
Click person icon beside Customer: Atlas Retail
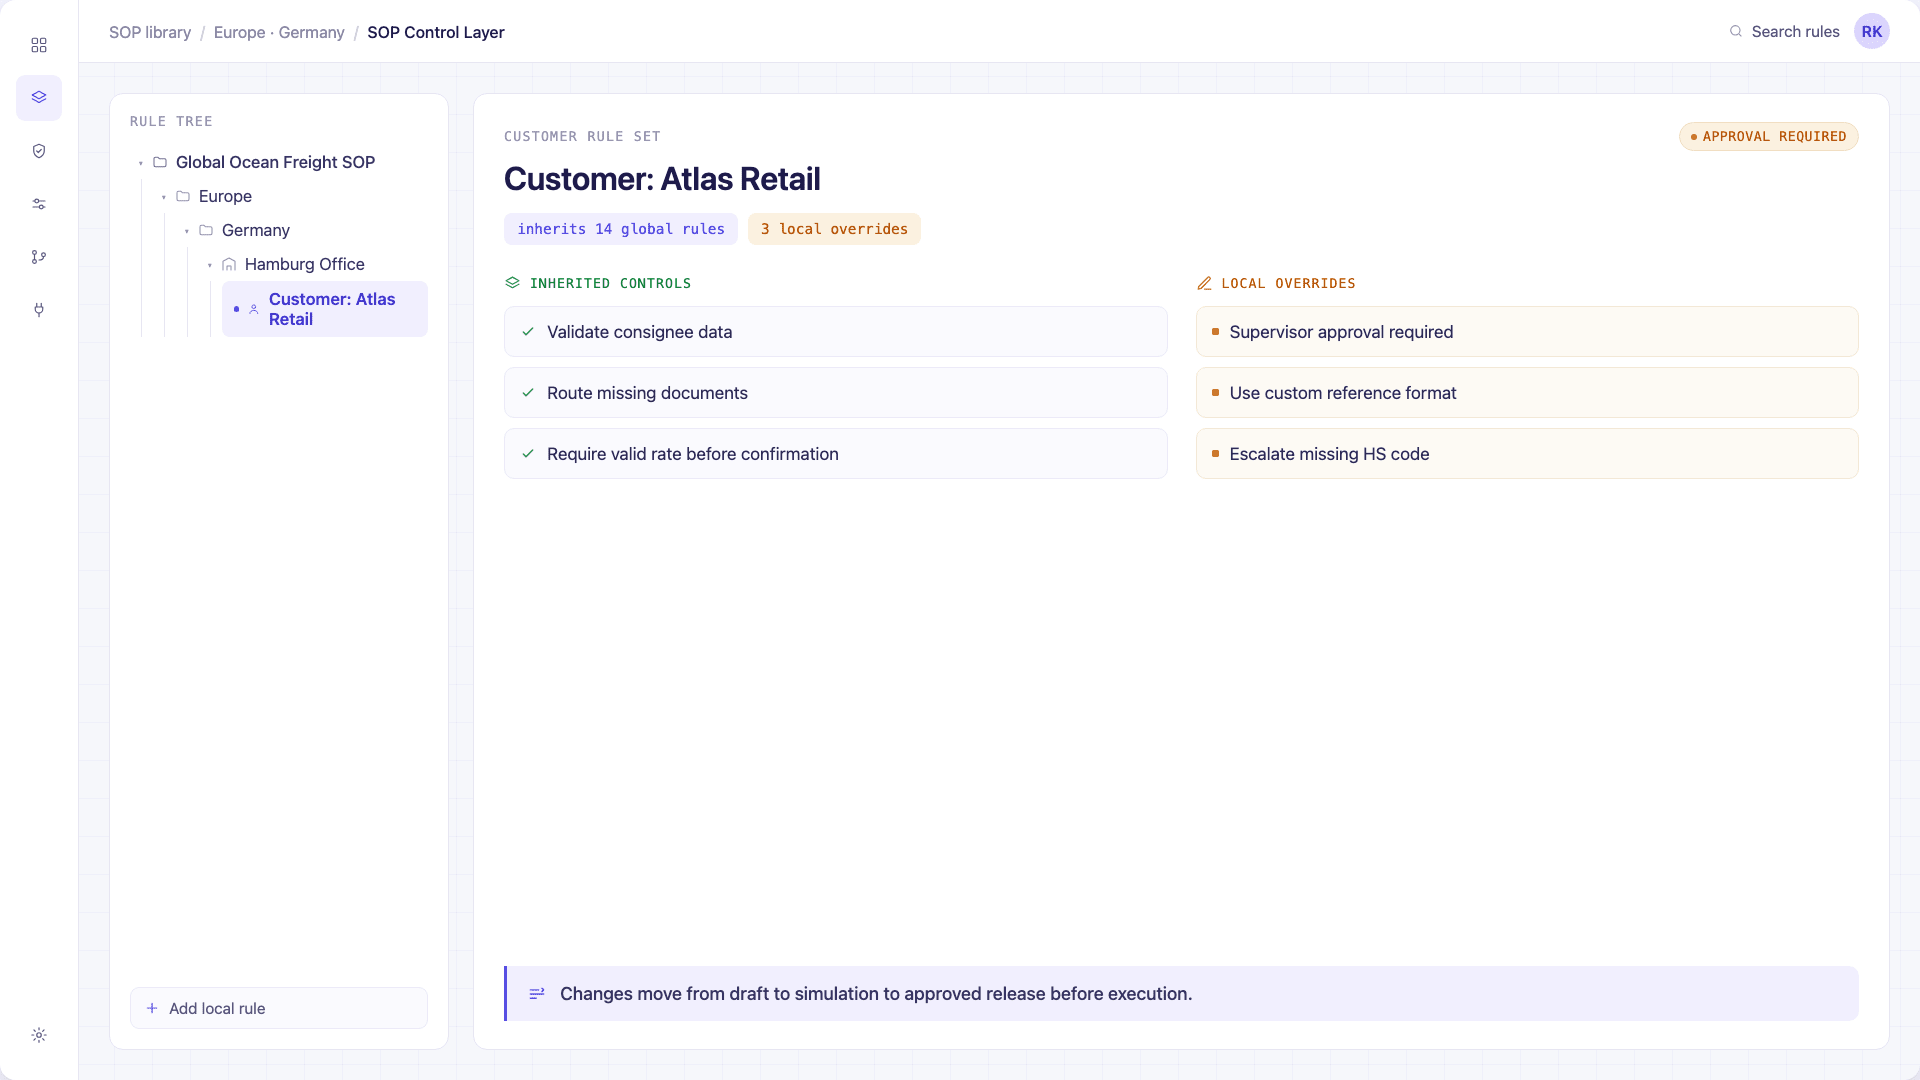[x=254, y=309]
